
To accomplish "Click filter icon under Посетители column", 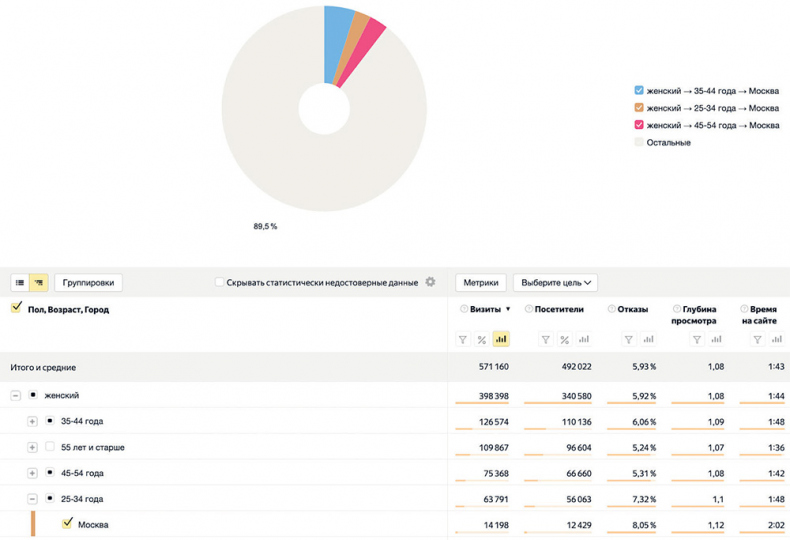I will click(546, 340).
